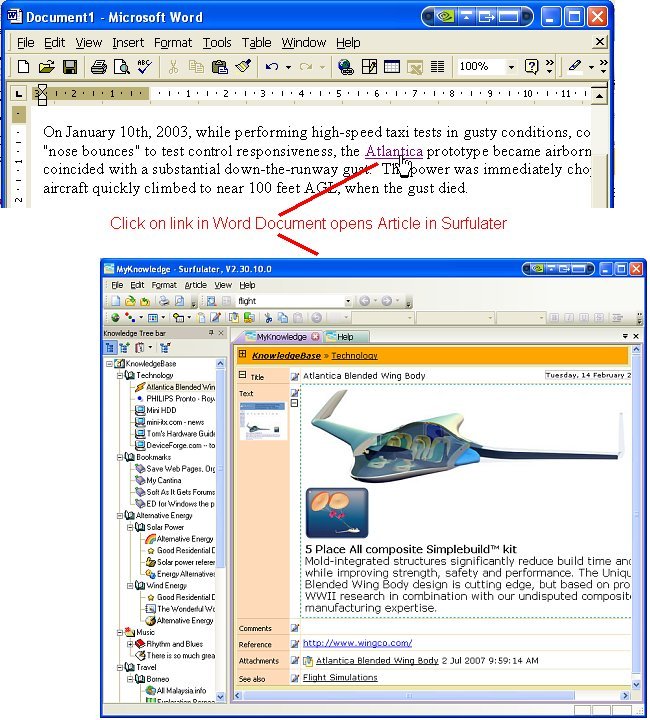
Task: Click in the flight search input field
Action: point(290,301)
